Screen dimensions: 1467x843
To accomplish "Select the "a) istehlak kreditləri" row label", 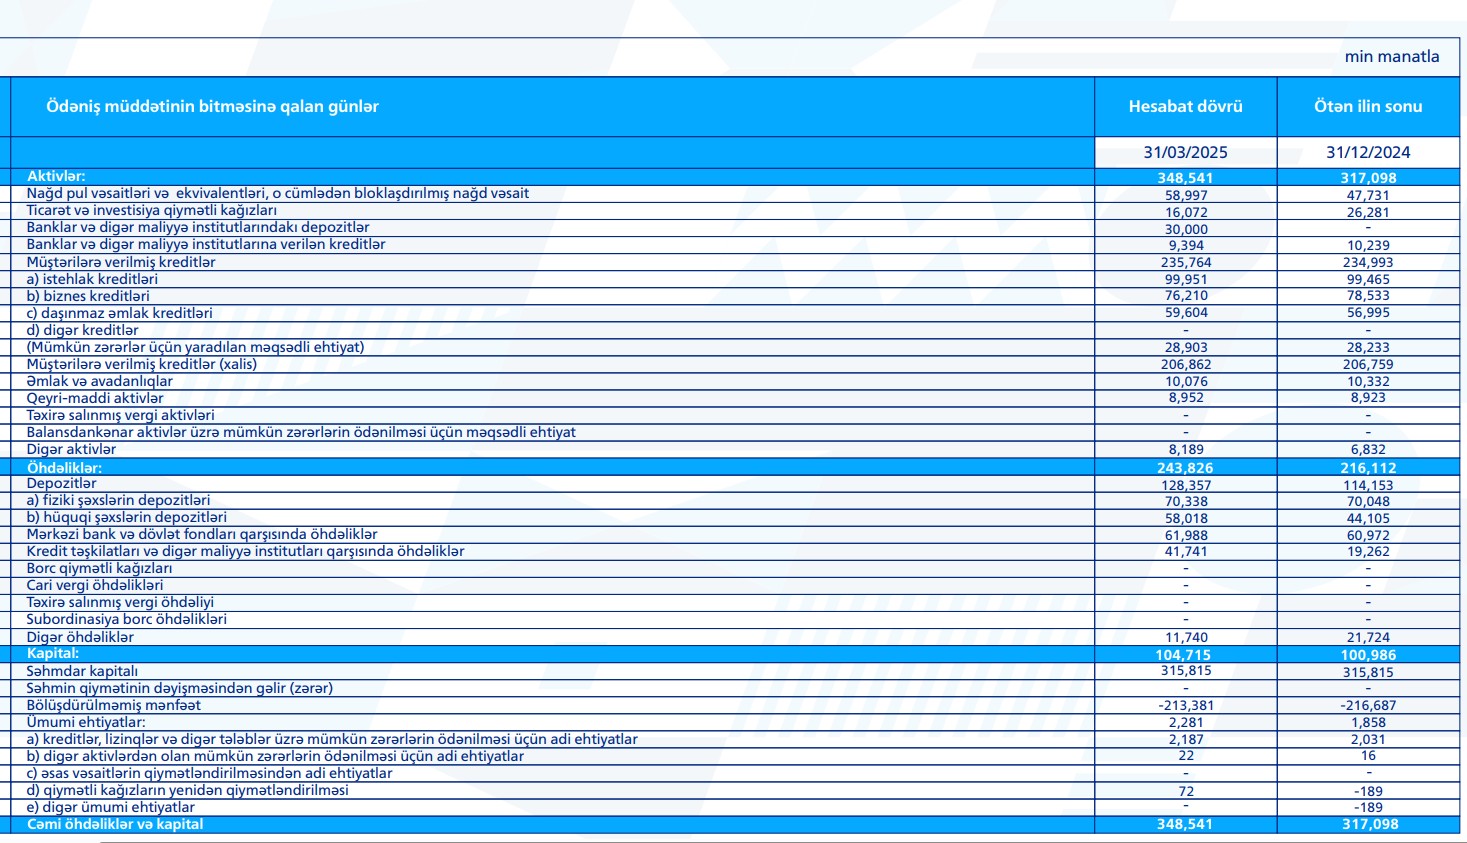I will (x=92, y=280).
